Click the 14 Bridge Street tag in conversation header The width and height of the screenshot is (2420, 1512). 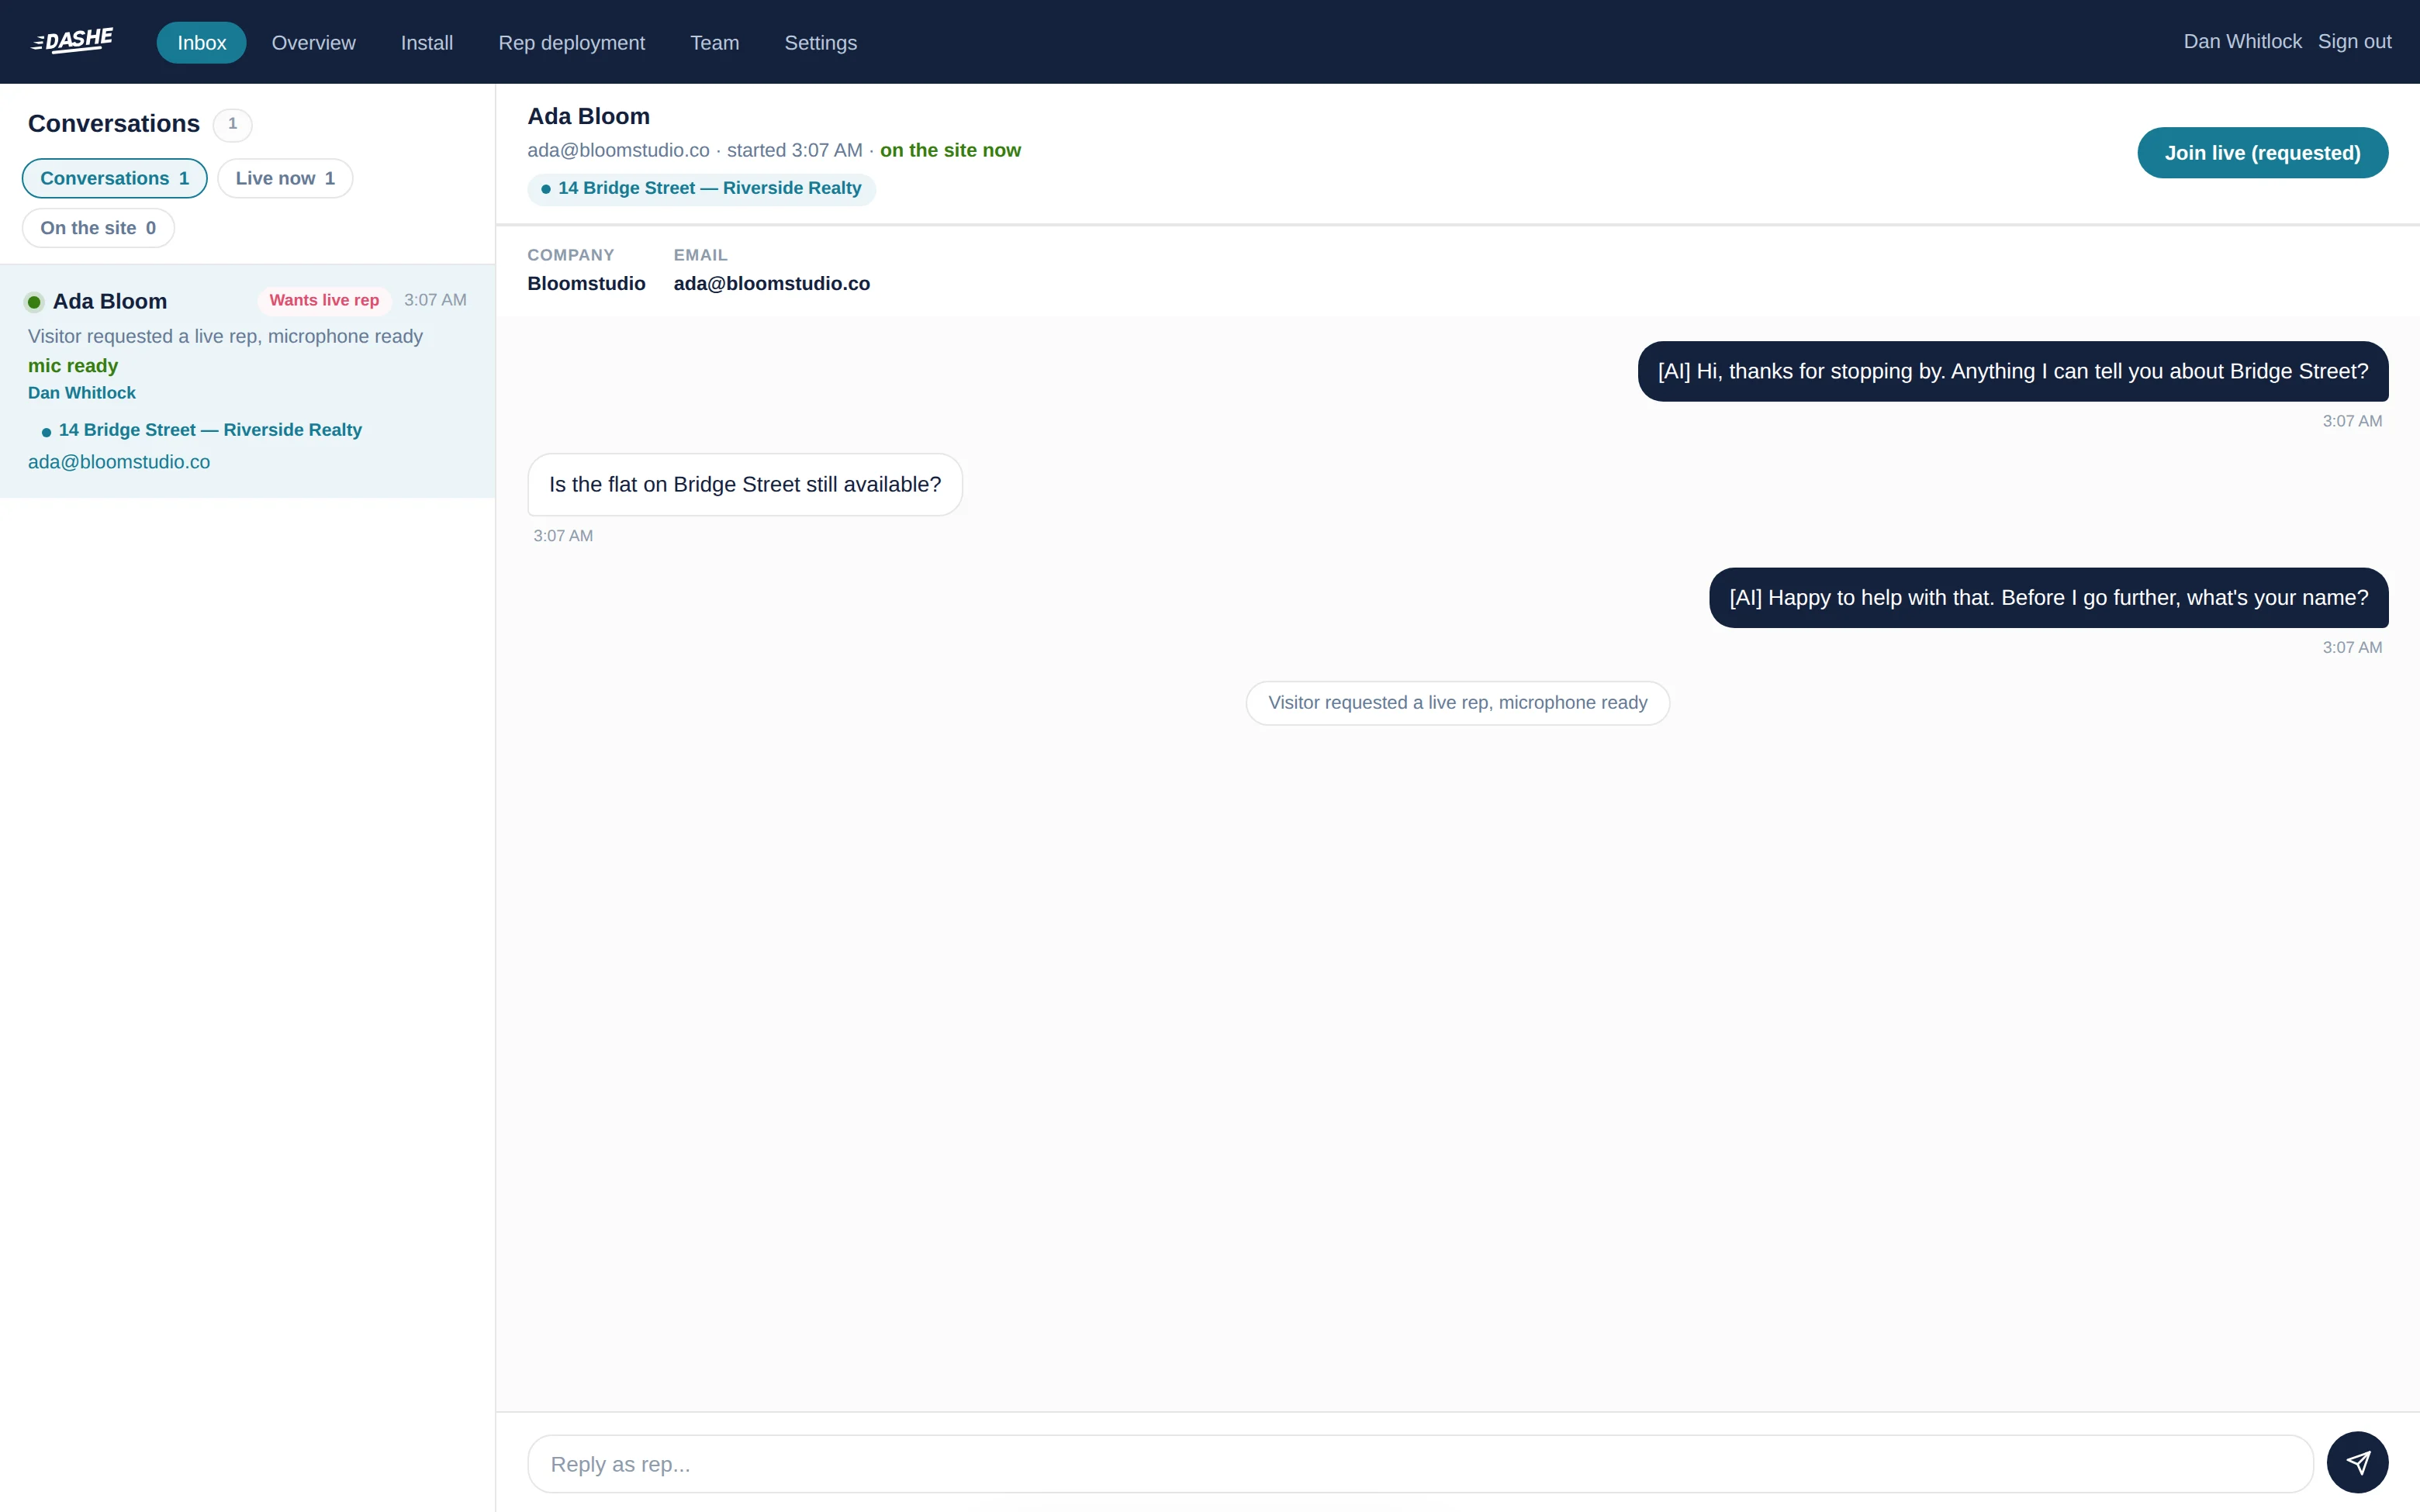coord(701,189)
